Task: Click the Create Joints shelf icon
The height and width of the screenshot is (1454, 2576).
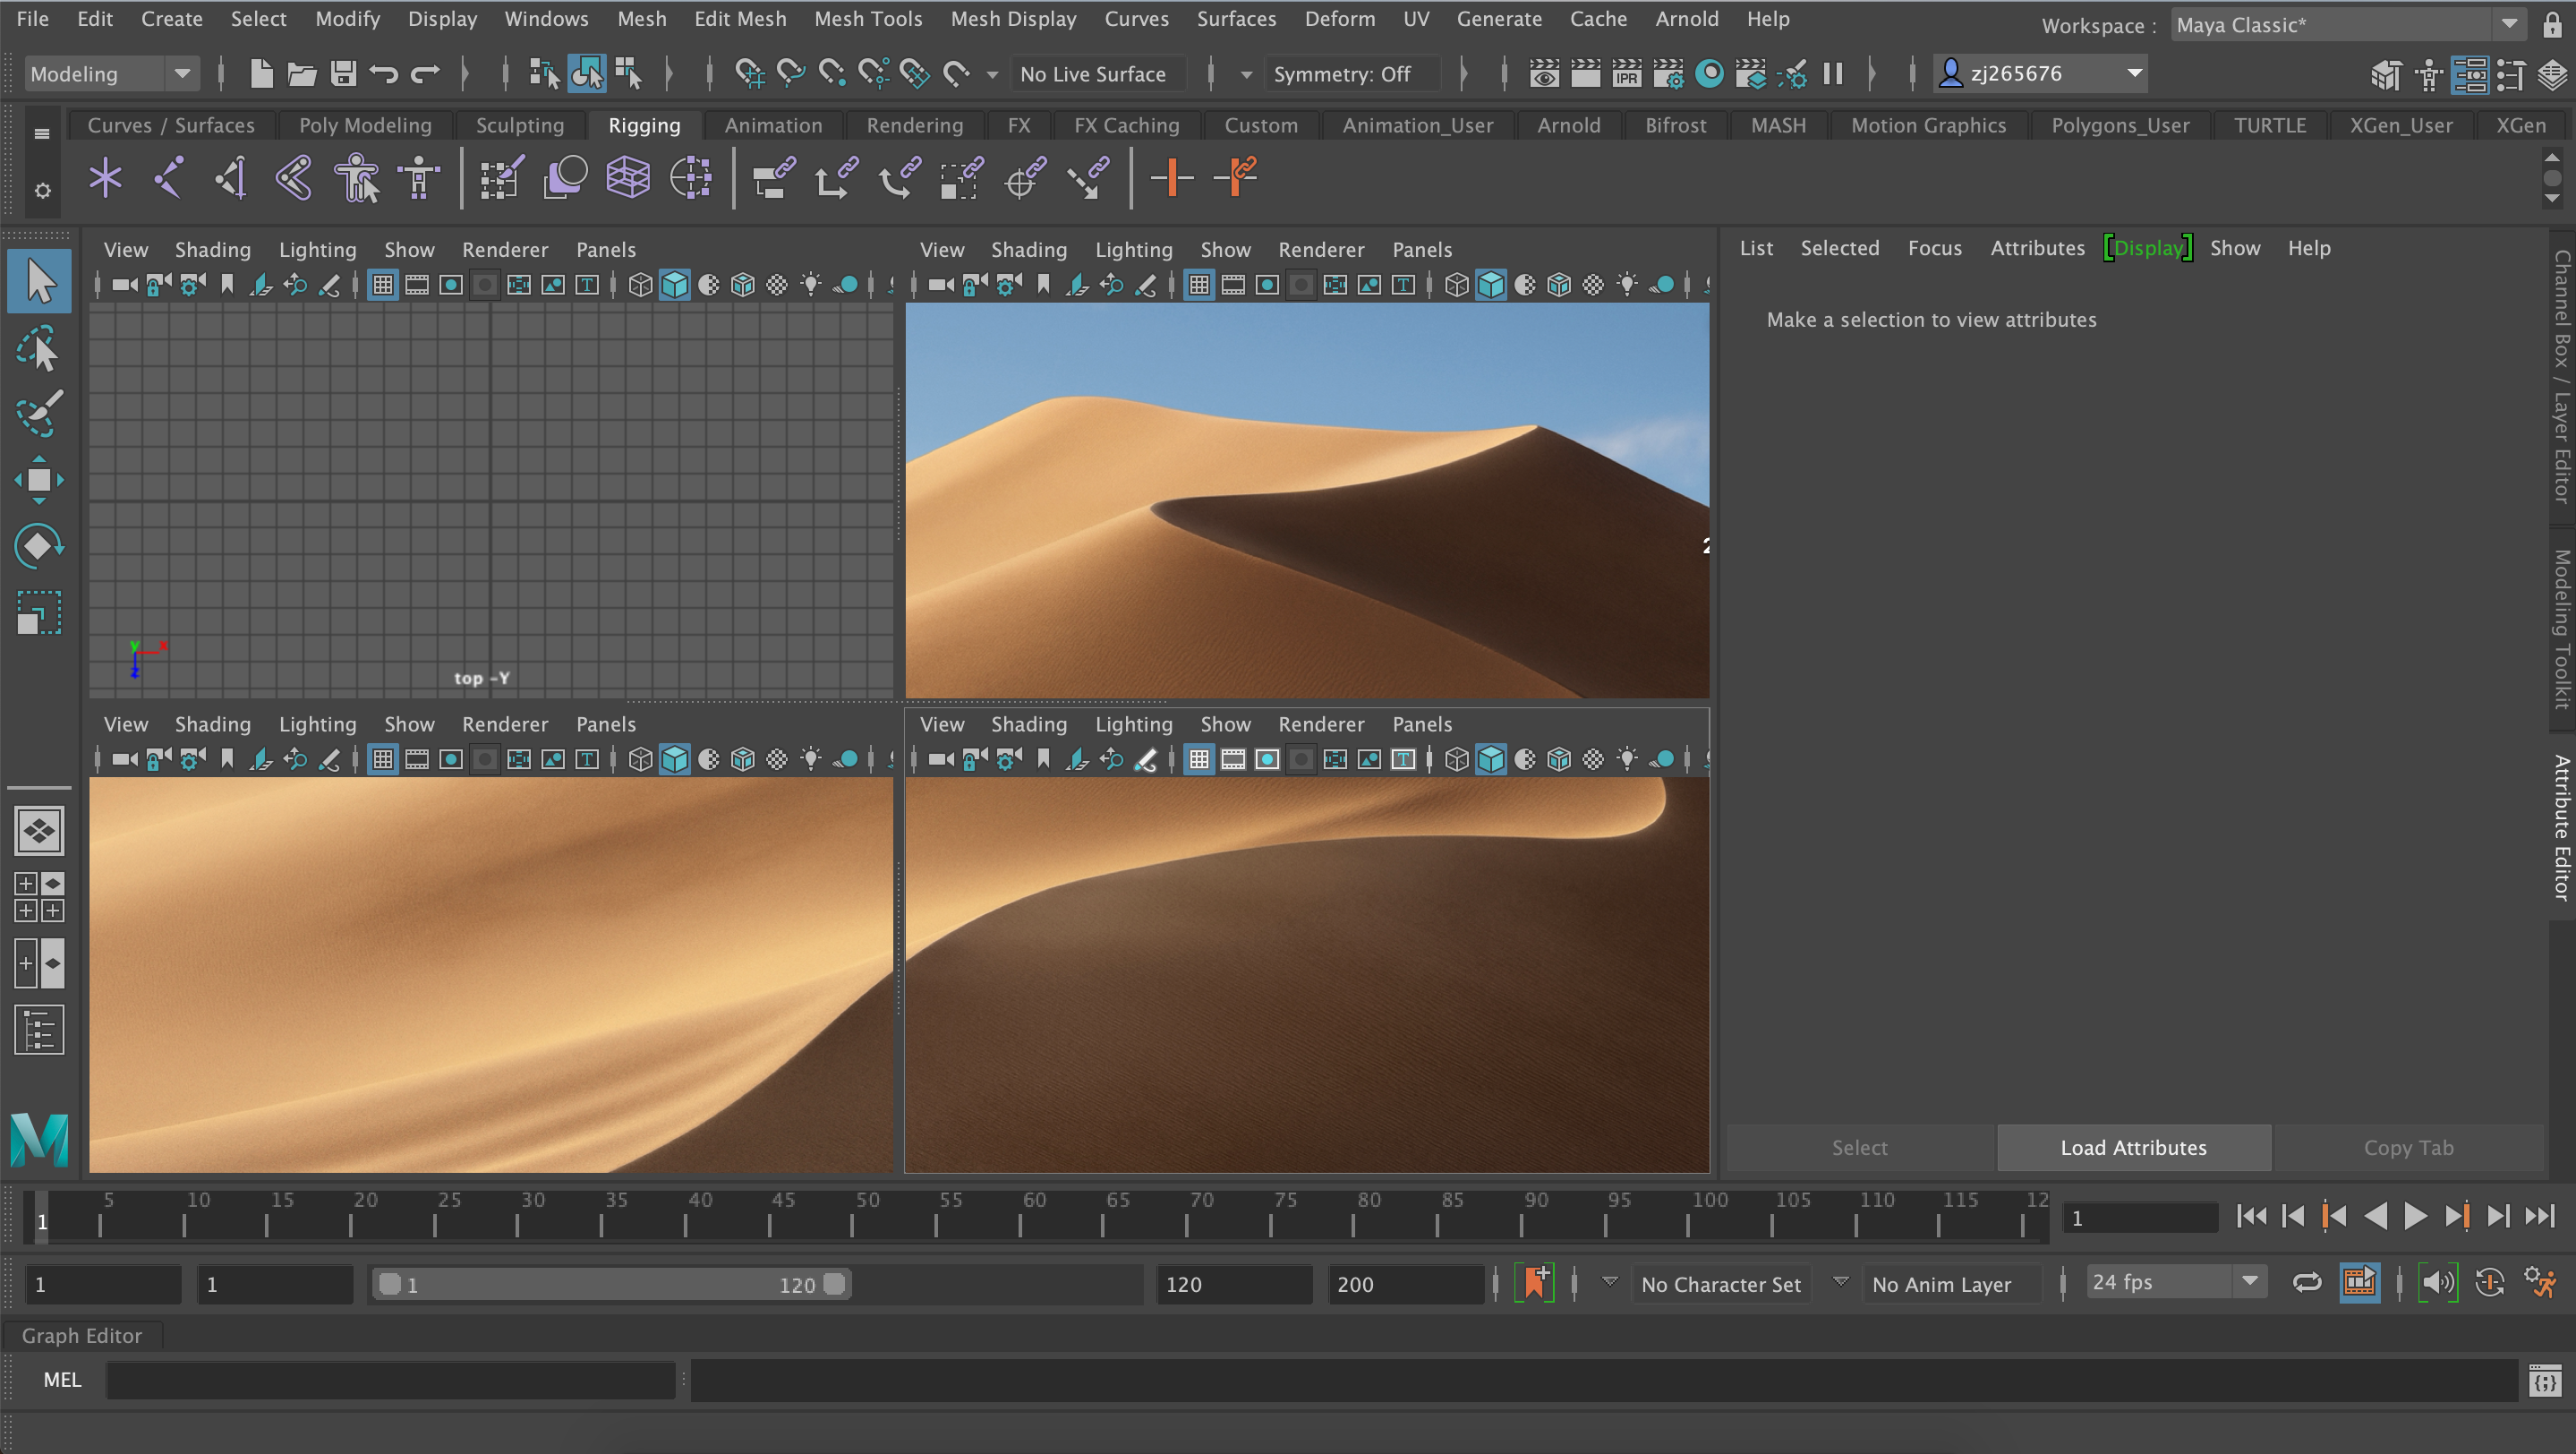Action: (x=169, y=179)
